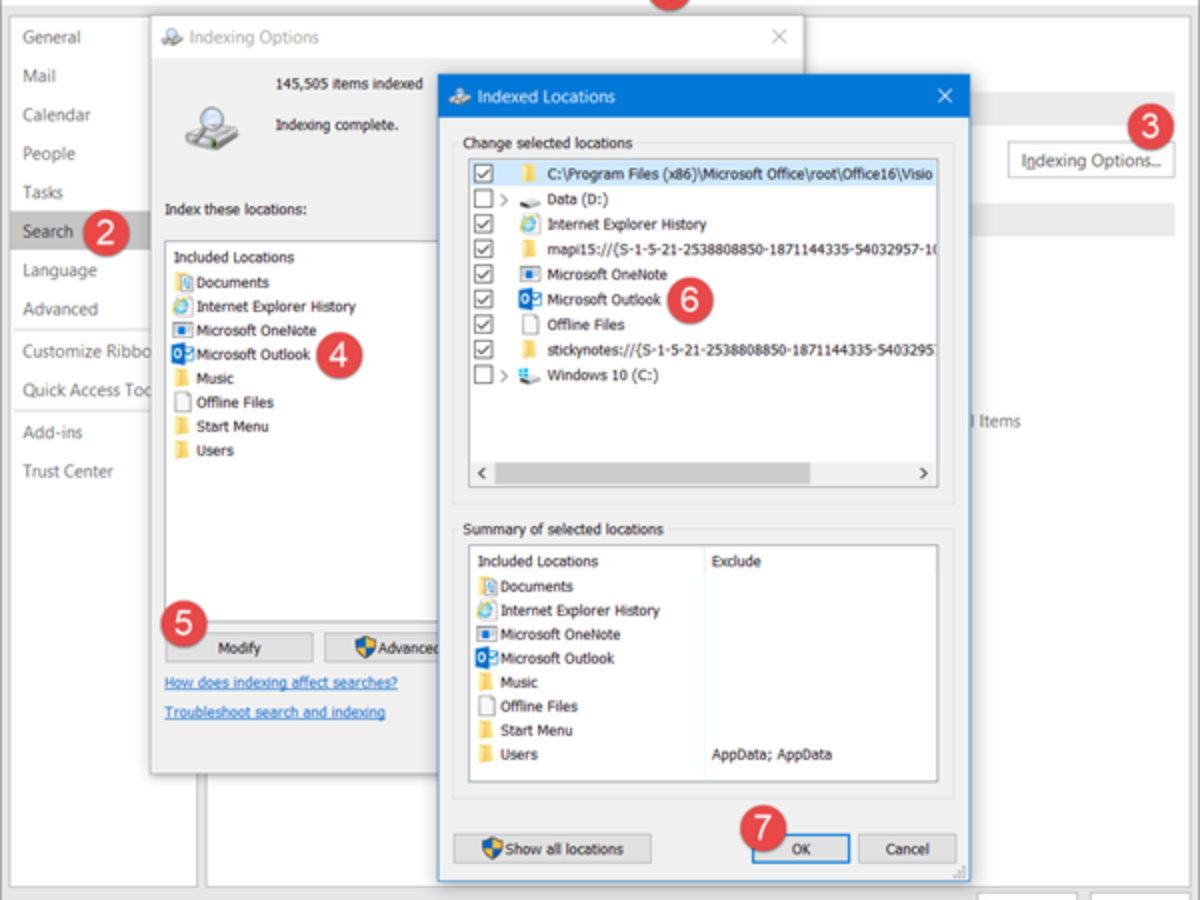Click Internet Explorer History icon in Summary list
Image resolution: width=1200 pixels, height=900 pixels.
(486, 611)
